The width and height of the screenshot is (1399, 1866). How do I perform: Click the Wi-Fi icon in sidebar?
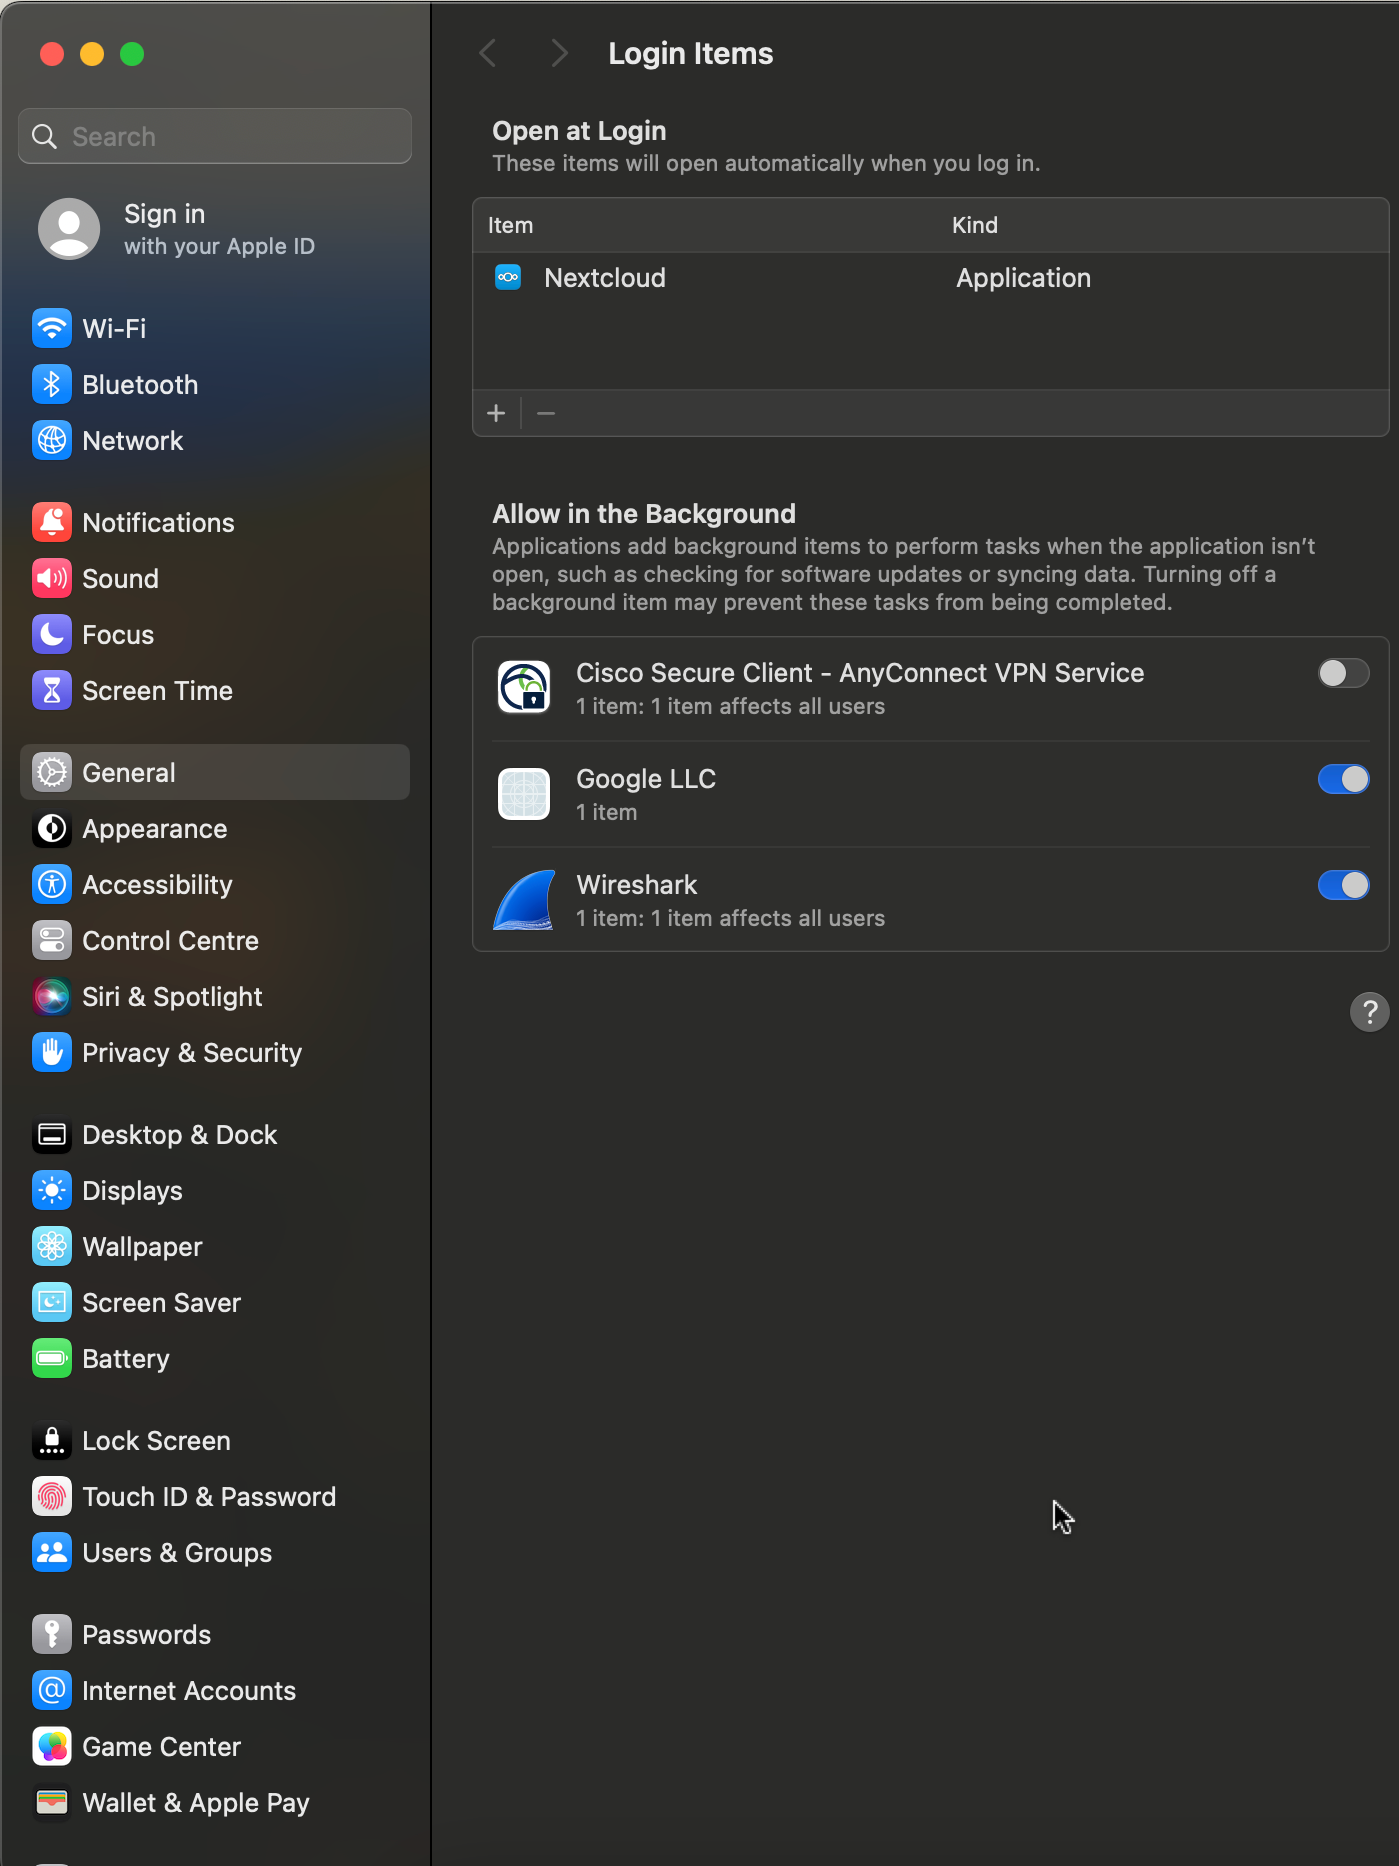tap(51, 328)
